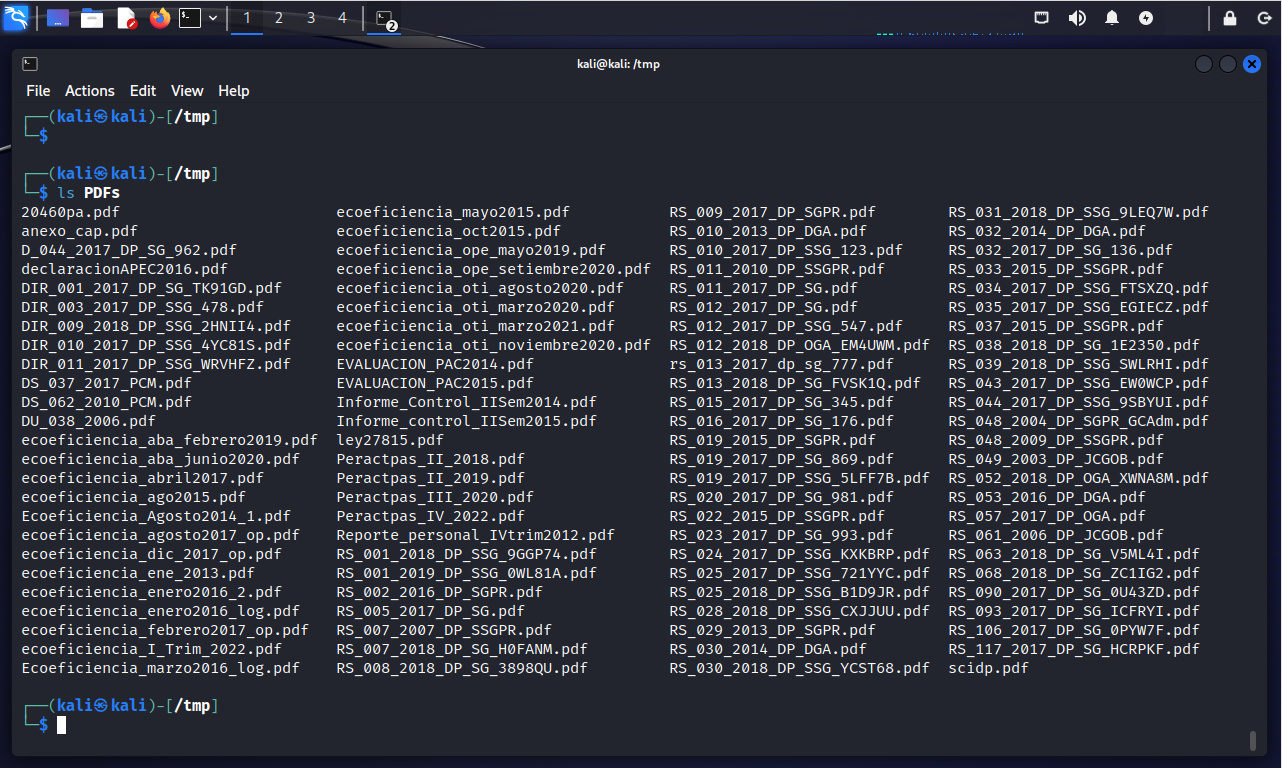
Task: Lock the screen with the padlock icon
Action: 1230,18
